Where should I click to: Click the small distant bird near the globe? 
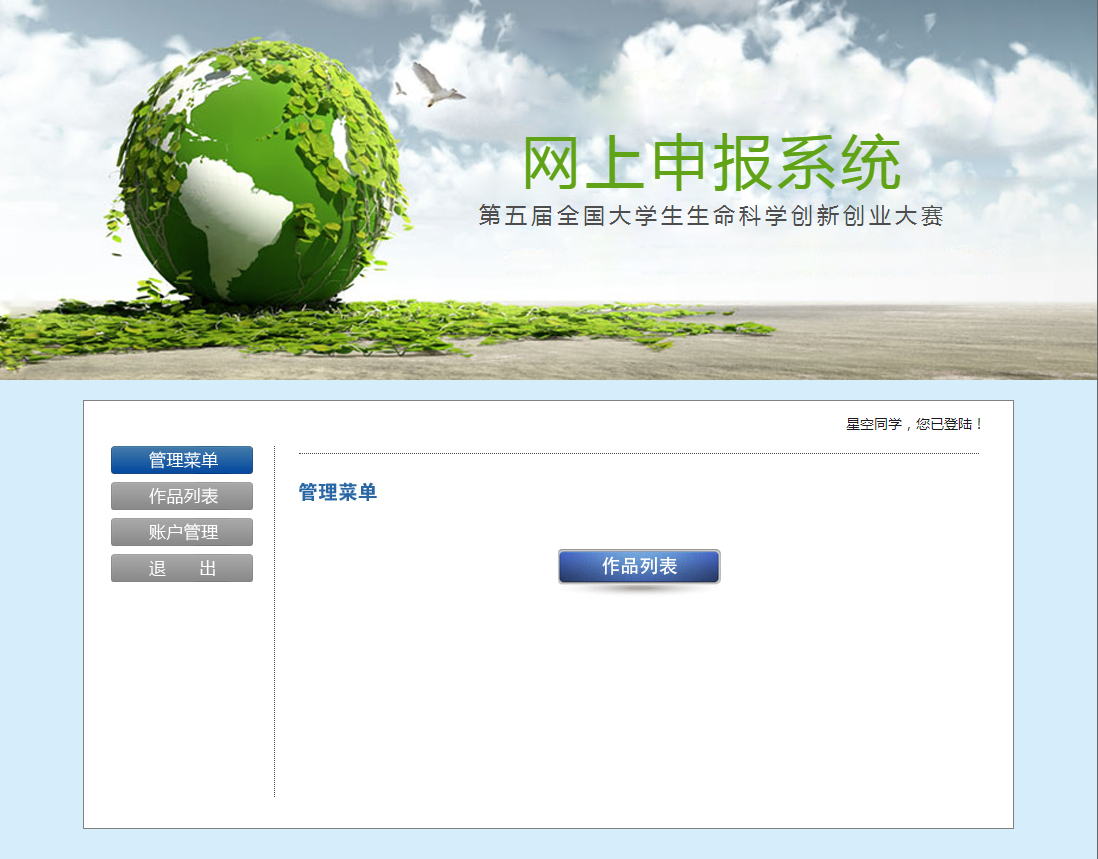click(400, 89)
